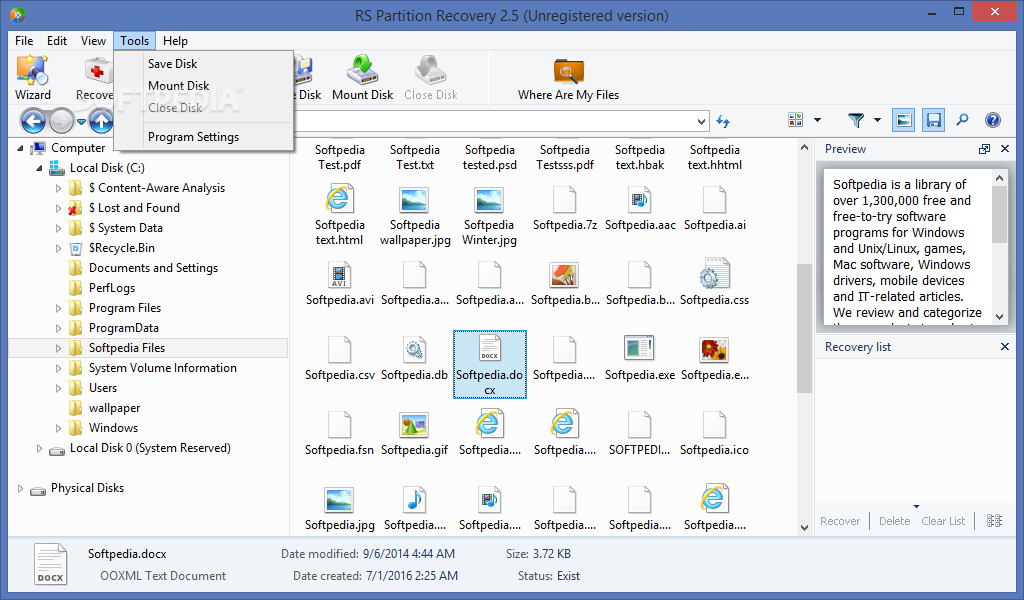This screenshot has height=600, width=1024.
Task: Select the wallpaper folder in tree
Action: (x=114, y=408)
